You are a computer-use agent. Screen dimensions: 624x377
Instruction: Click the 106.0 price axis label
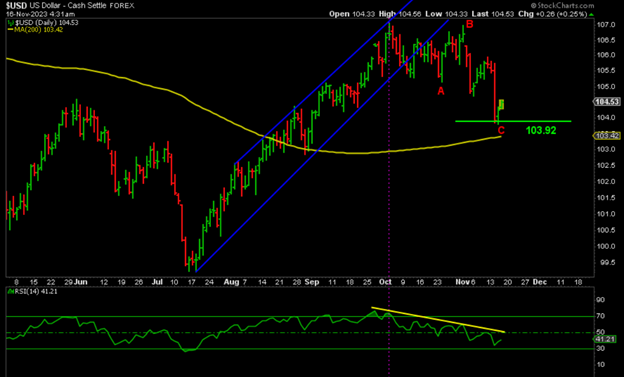[606, 55]
